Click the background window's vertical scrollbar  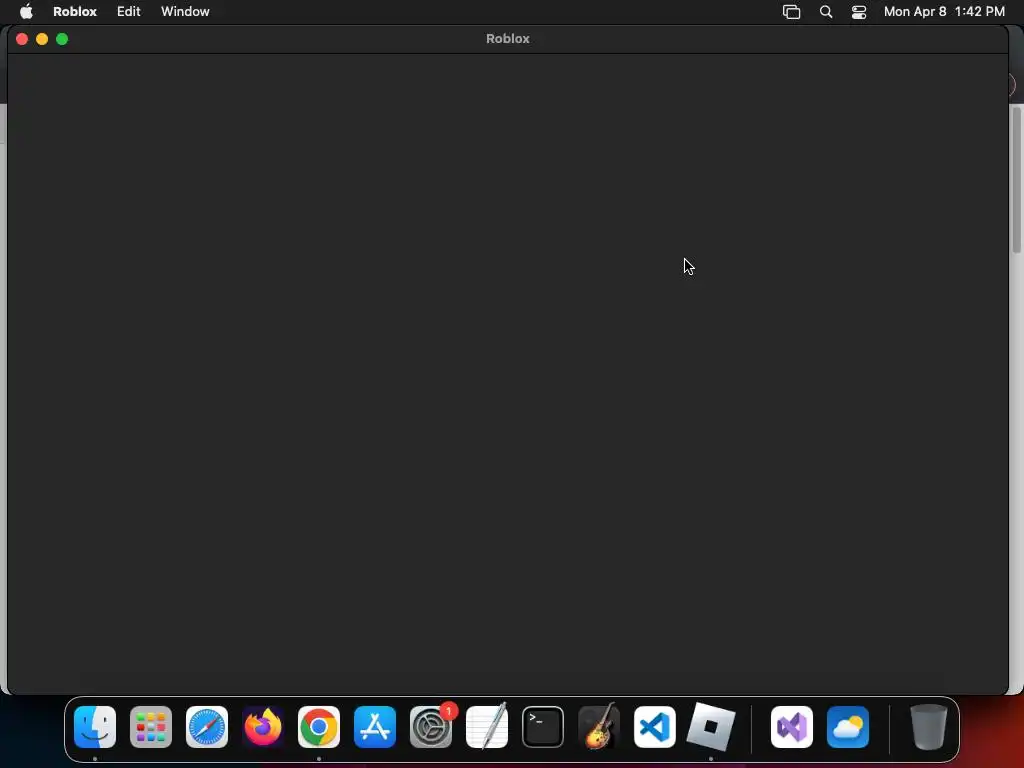(x=1017, y=180)
